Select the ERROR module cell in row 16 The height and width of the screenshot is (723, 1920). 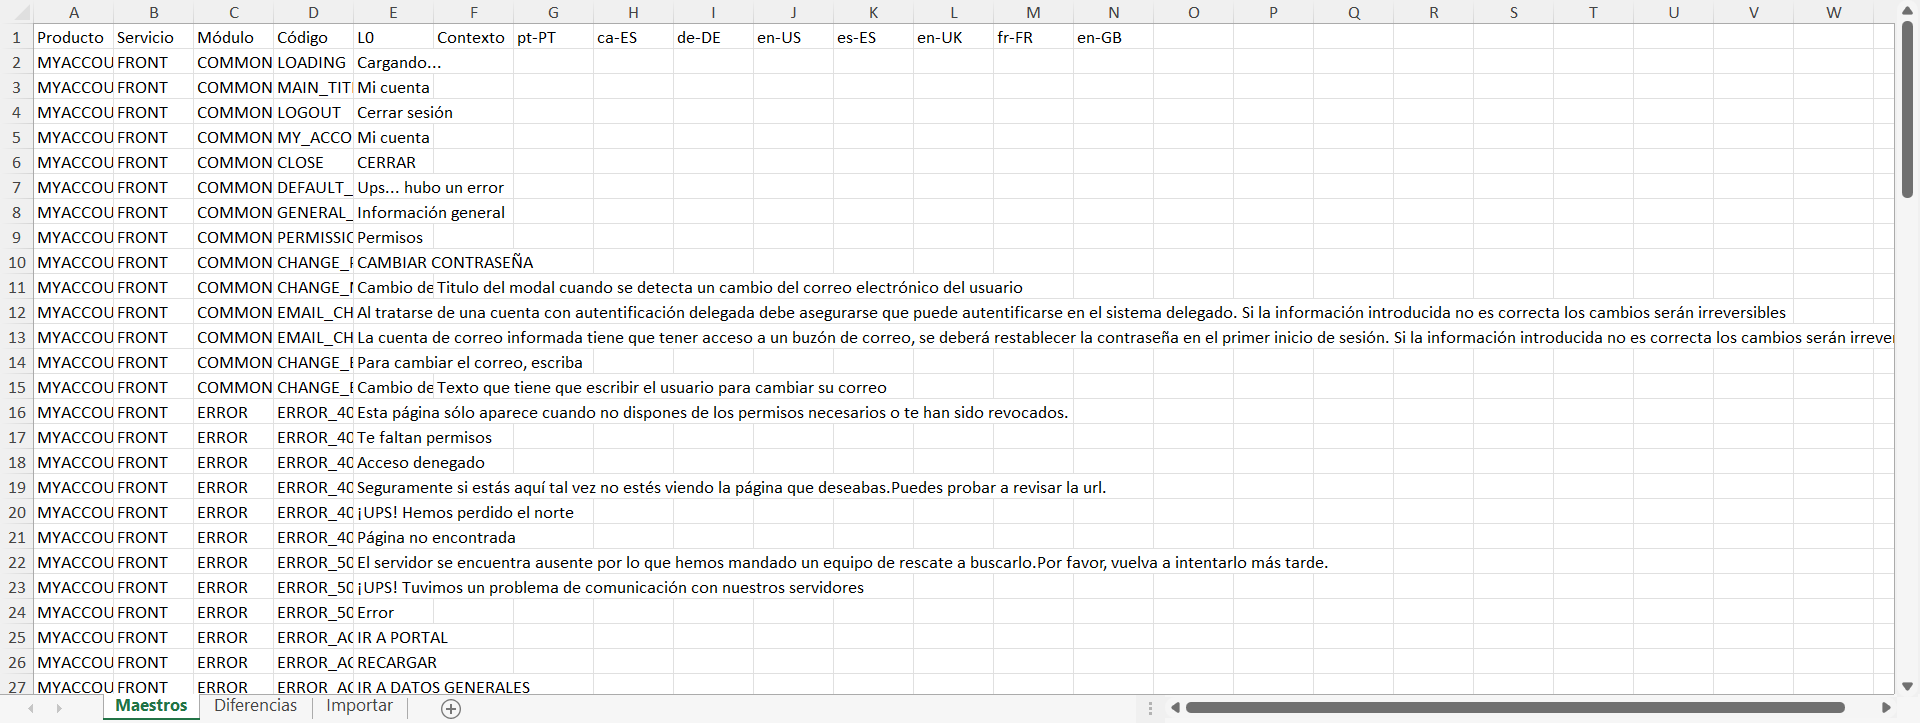tap(234, 412)
